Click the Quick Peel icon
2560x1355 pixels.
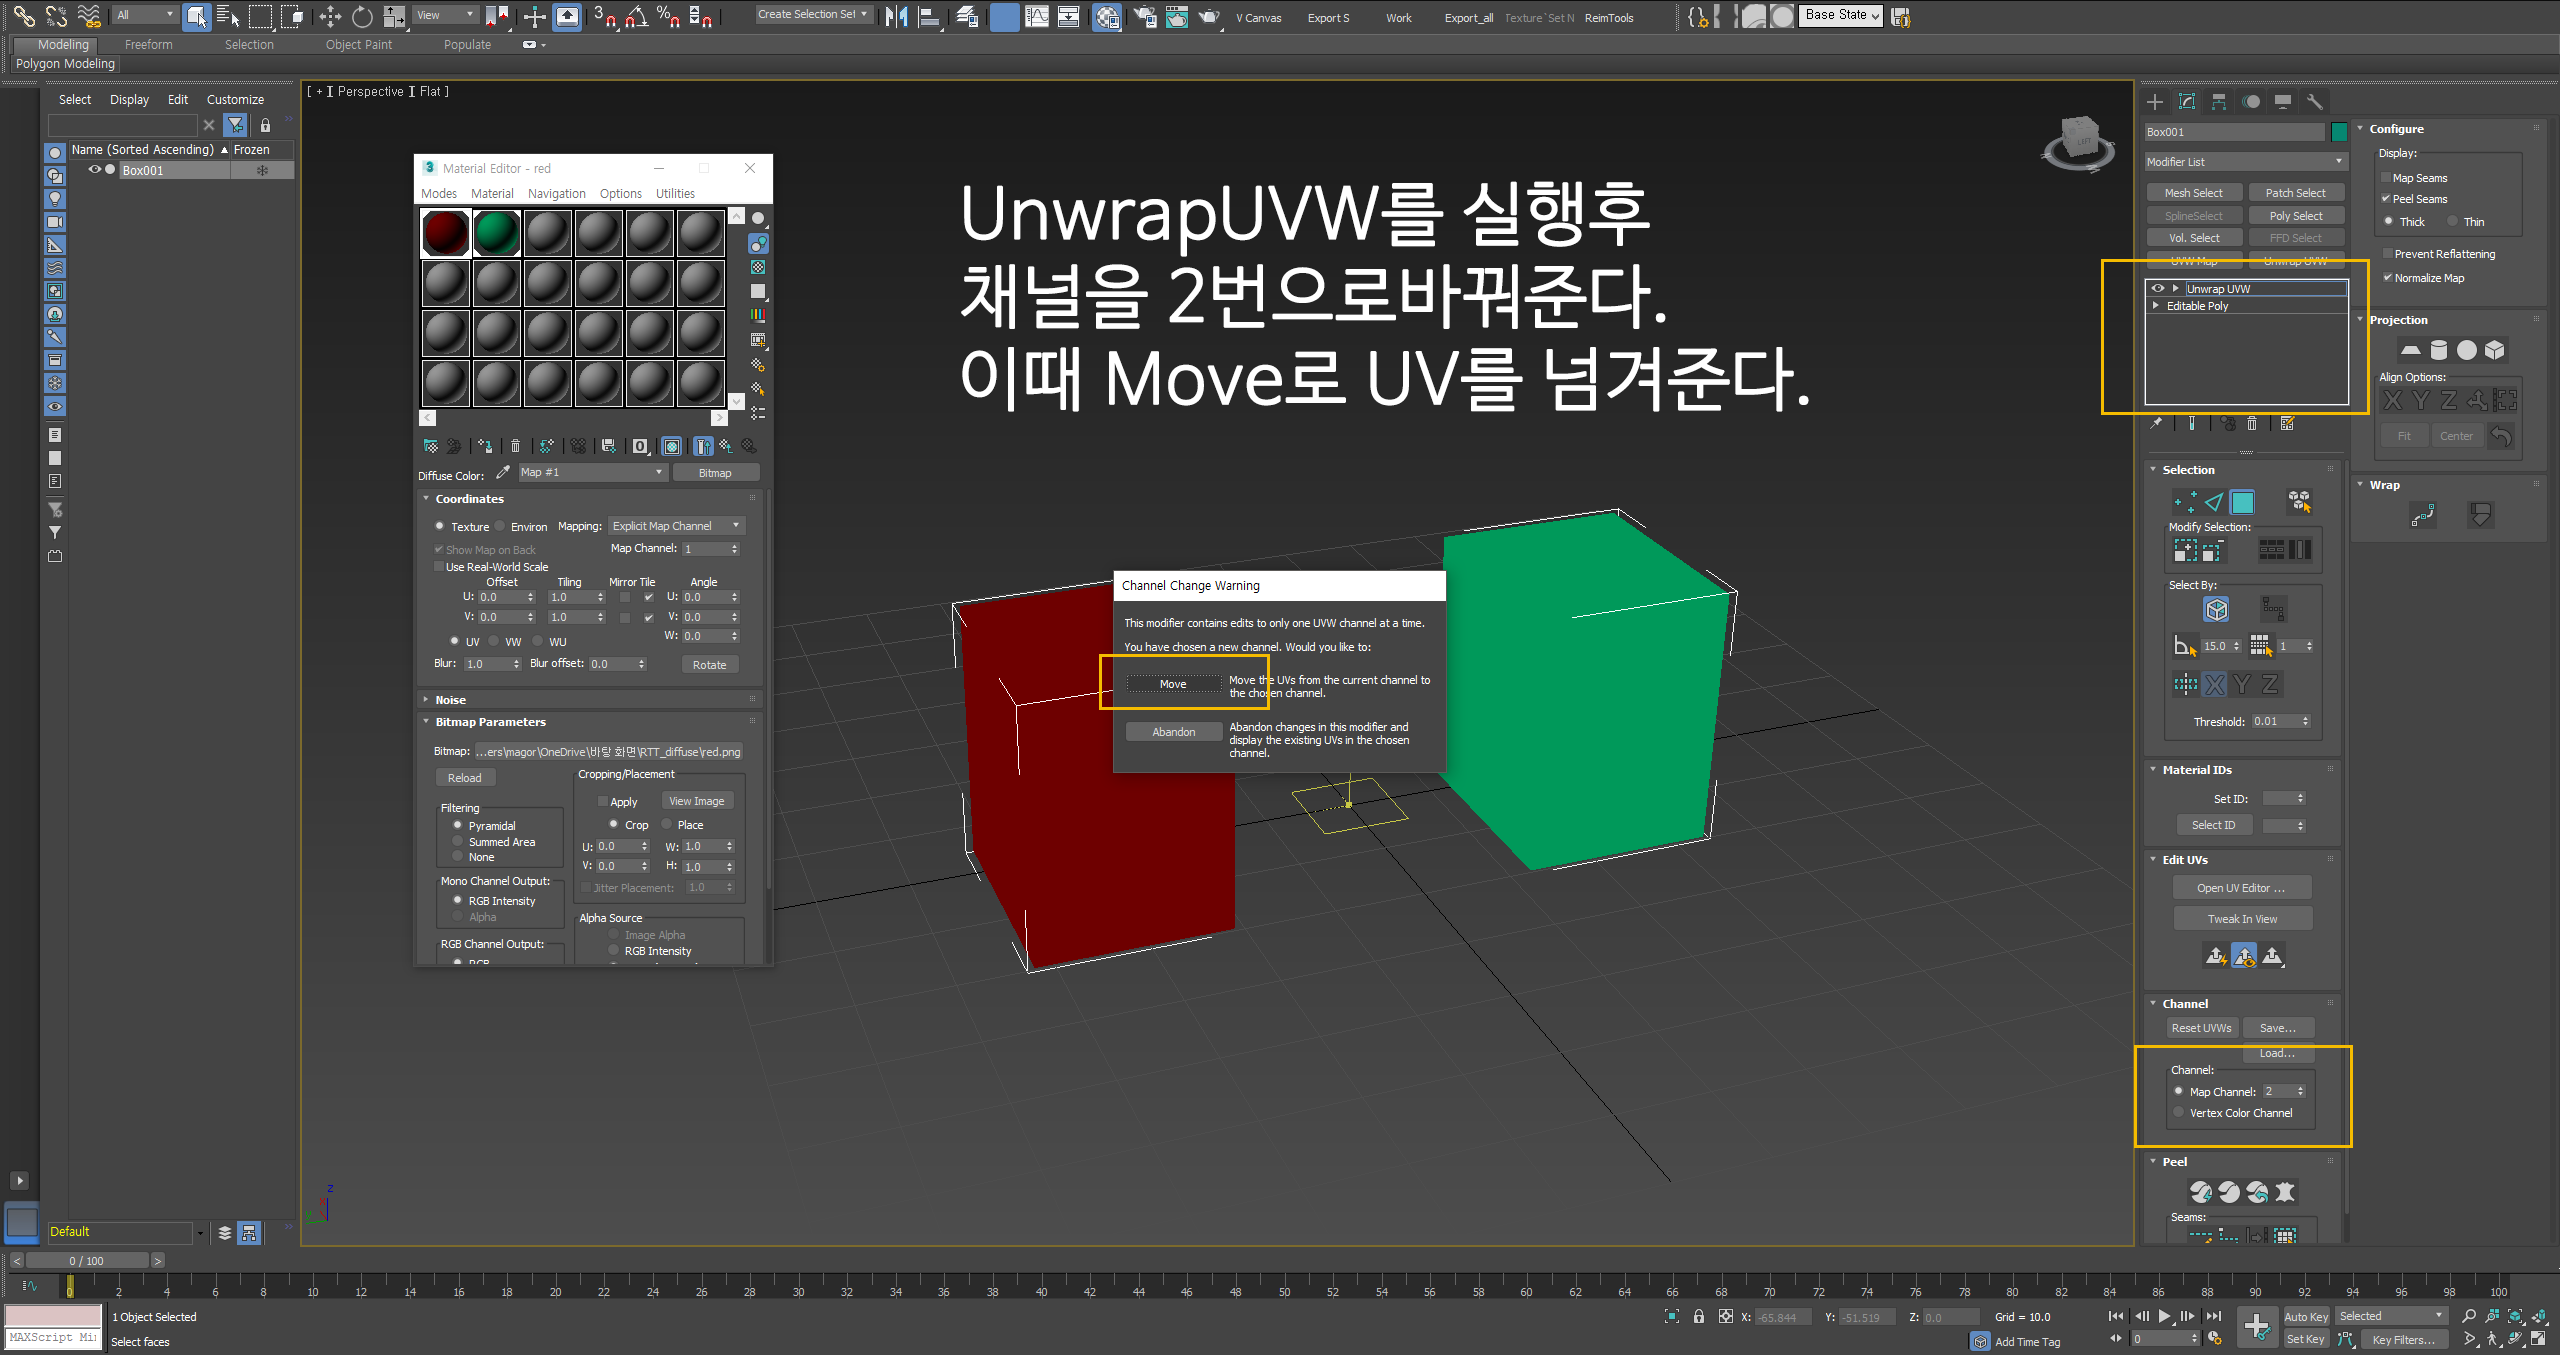[2200, 1192]
